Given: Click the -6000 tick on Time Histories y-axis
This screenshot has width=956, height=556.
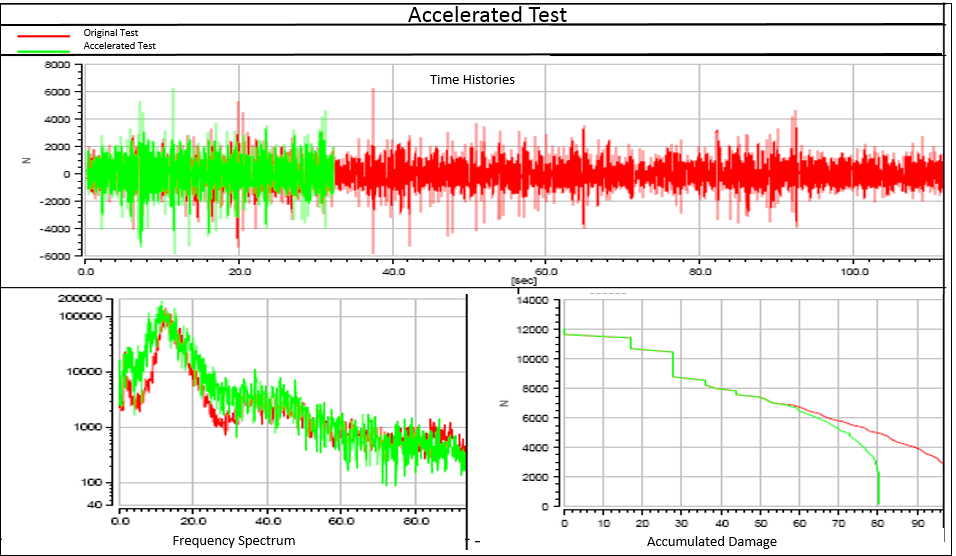Looking at the screenshot, I should click(x=55, y=256).
